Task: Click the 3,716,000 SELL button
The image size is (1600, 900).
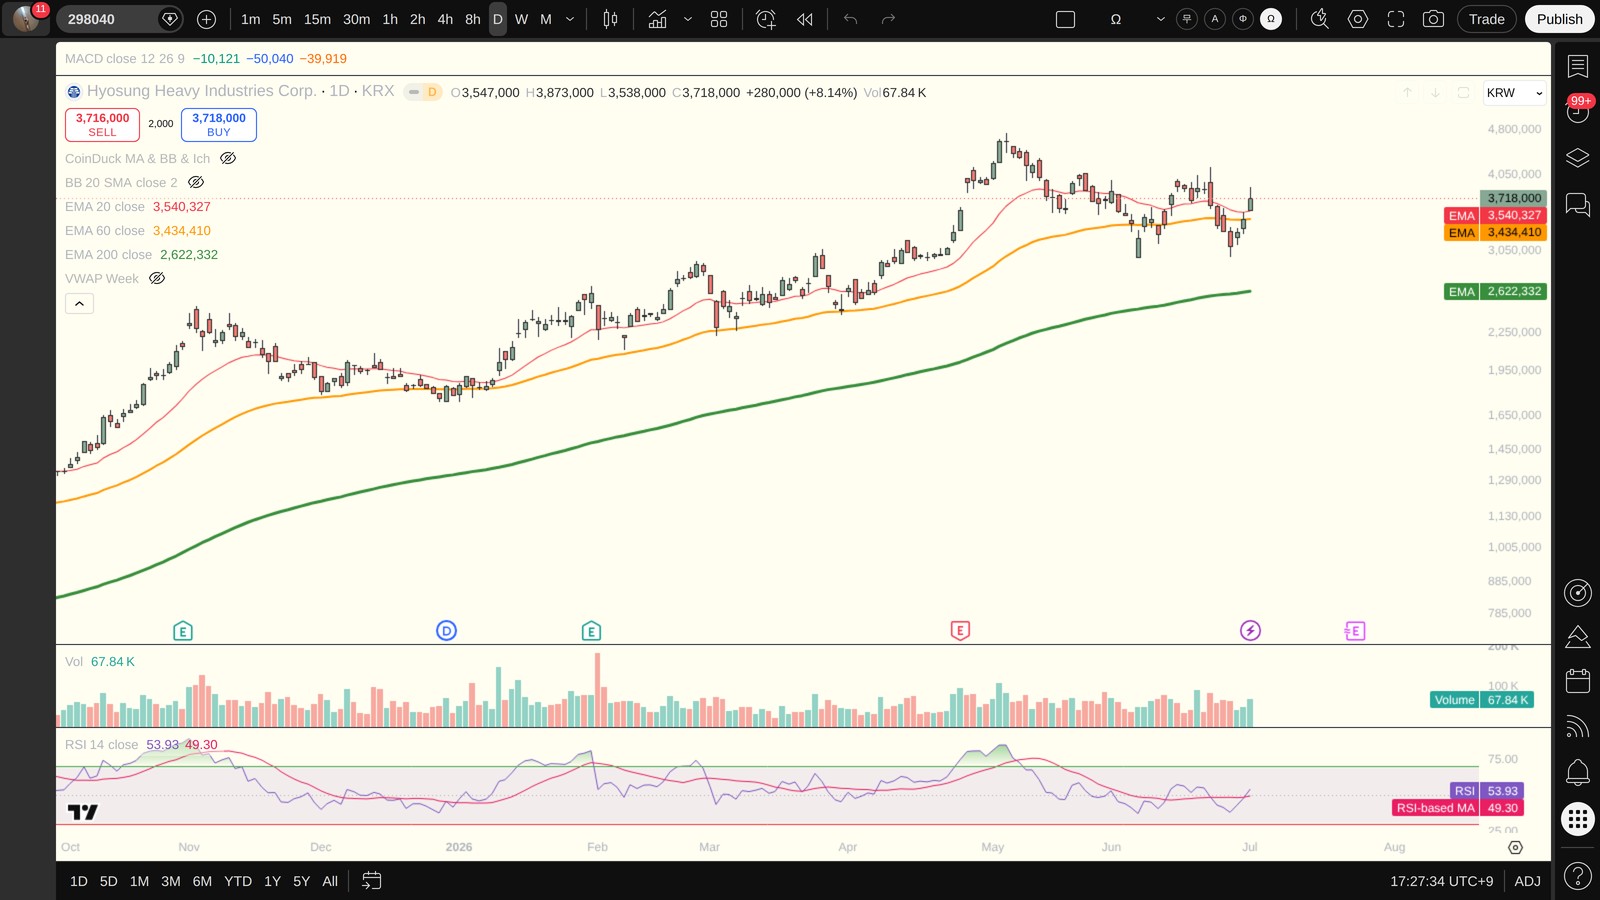Action: click(102, 124)
